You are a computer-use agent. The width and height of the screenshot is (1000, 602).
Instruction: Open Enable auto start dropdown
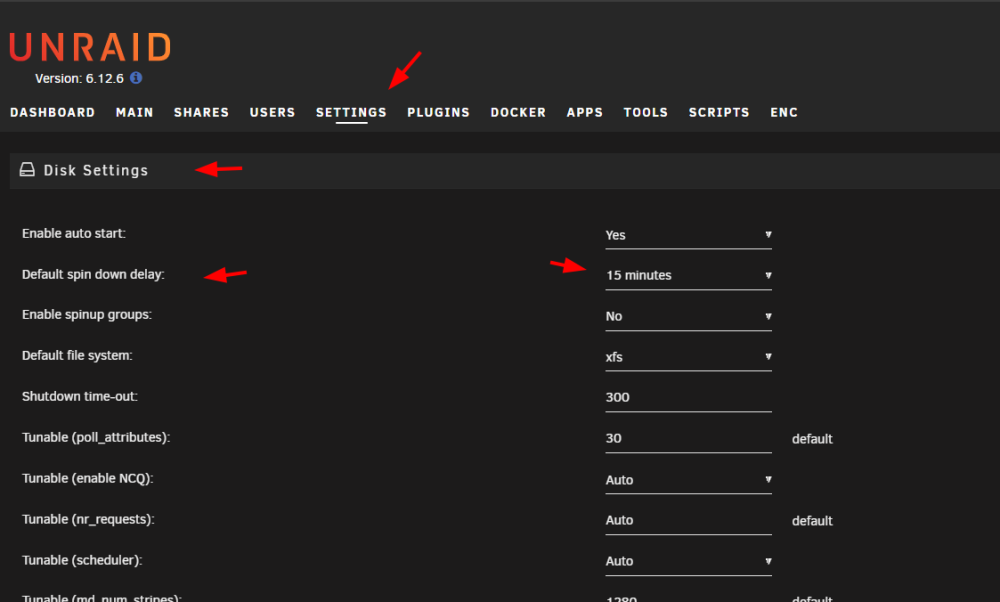[688, 235]
